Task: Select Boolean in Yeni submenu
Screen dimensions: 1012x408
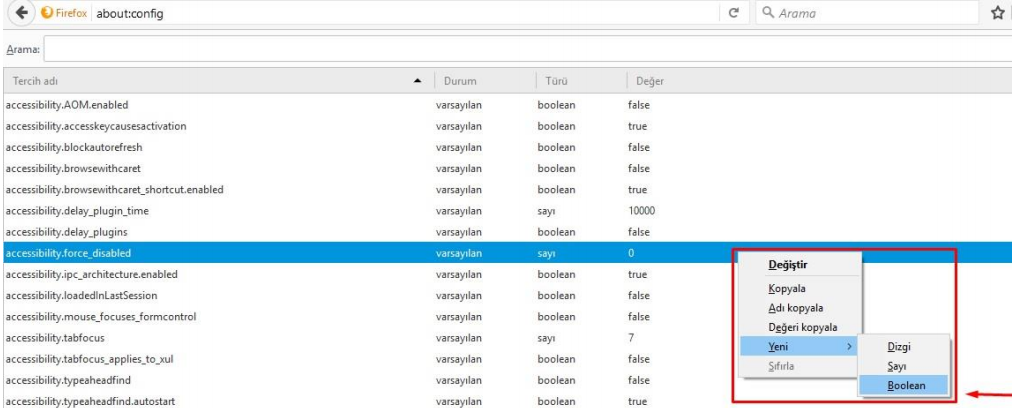Action: click(x=904, y=385)
